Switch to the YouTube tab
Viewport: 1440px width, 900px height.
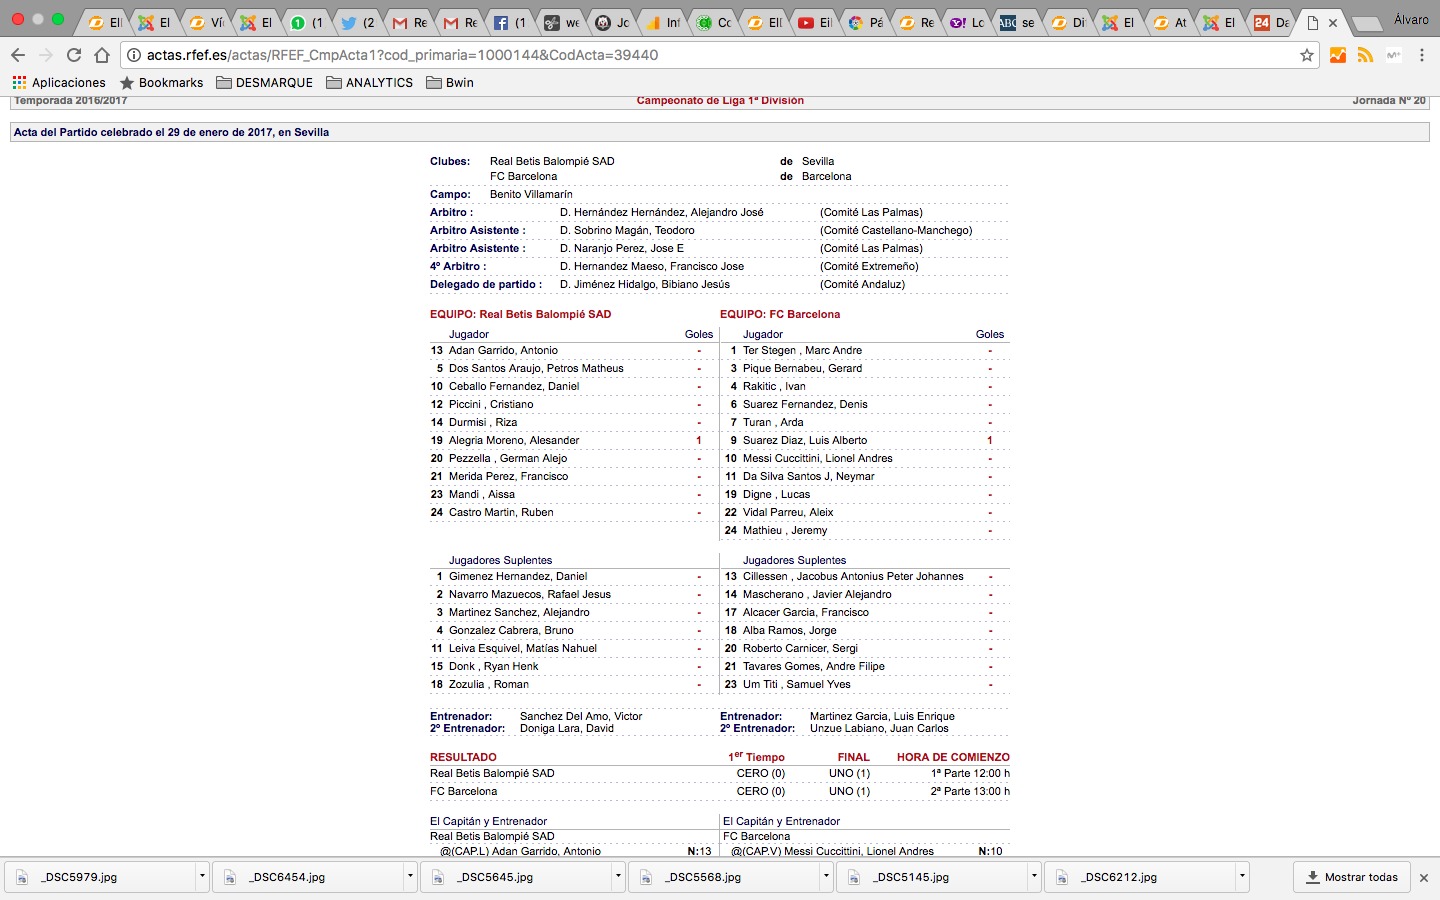point(814,22)
